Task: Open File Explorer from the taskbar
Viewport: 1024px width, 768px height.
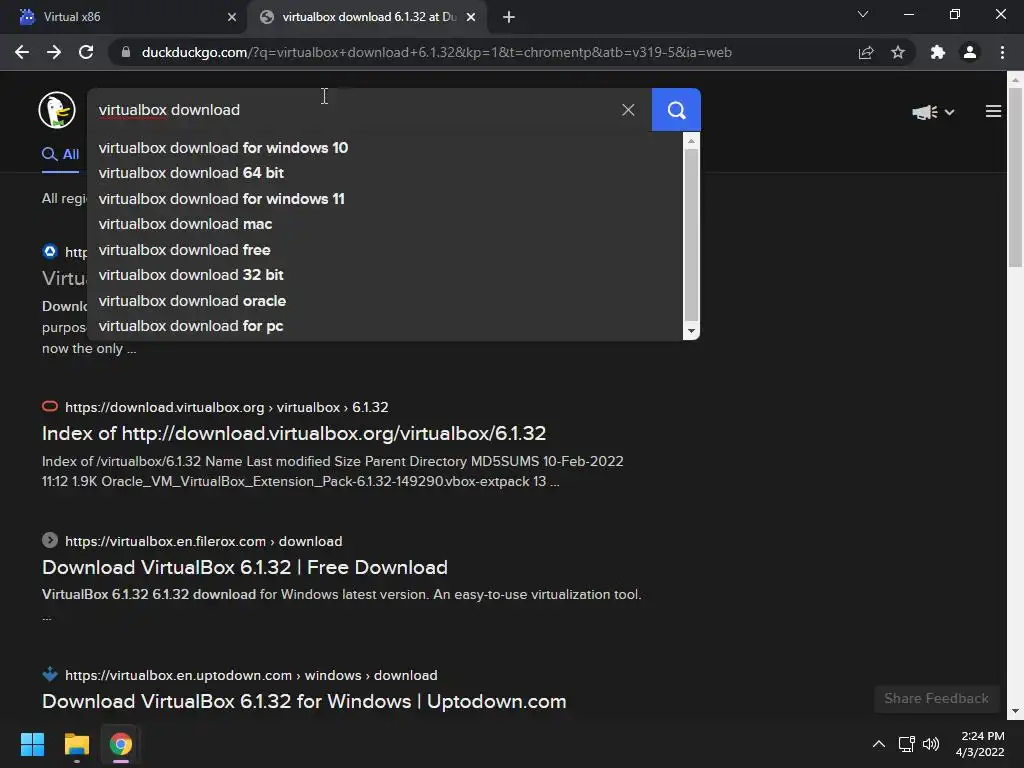Action: point(76,744)
